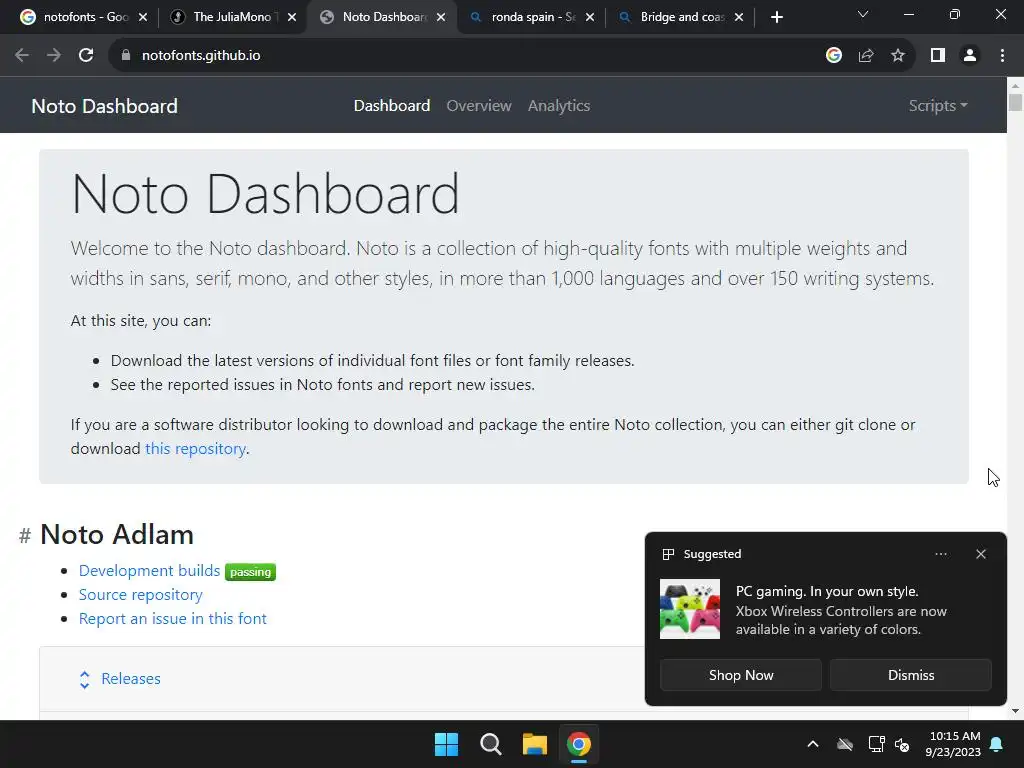Select Analytics in the navbar

pyautogui.click(x=559, y=106)
